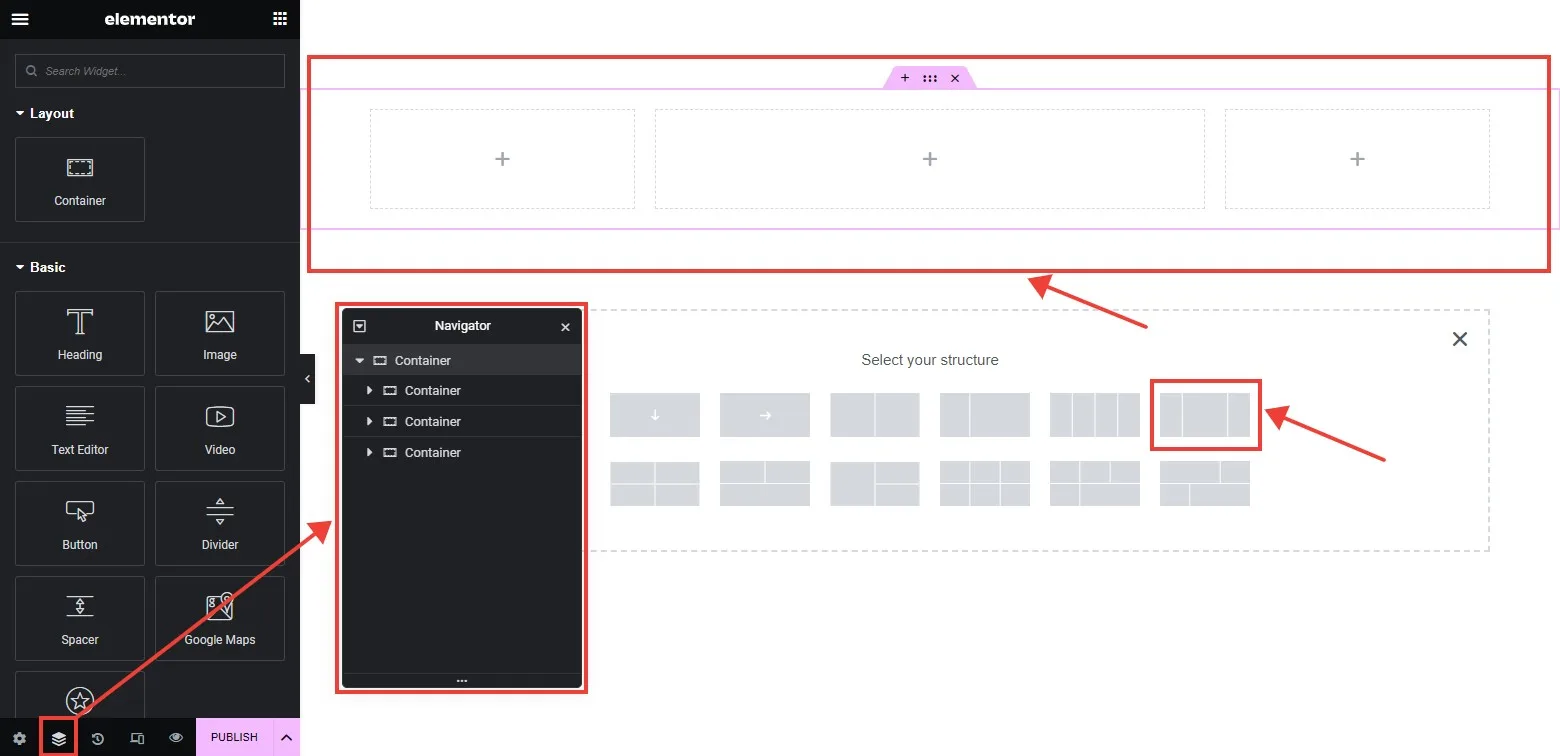The image size is (1560, 756).
Task: Add element in the middle container plus
Action: point(930,159)
